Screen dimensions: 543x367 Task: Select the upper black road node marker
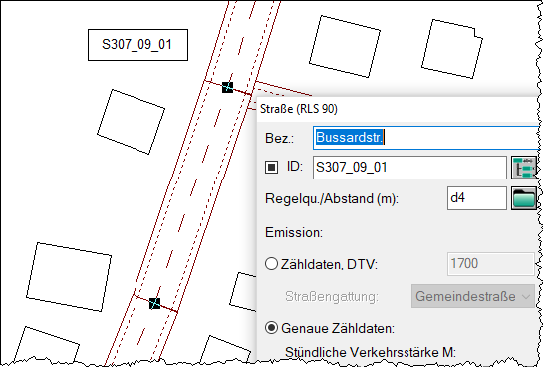[x=228, y=87]
